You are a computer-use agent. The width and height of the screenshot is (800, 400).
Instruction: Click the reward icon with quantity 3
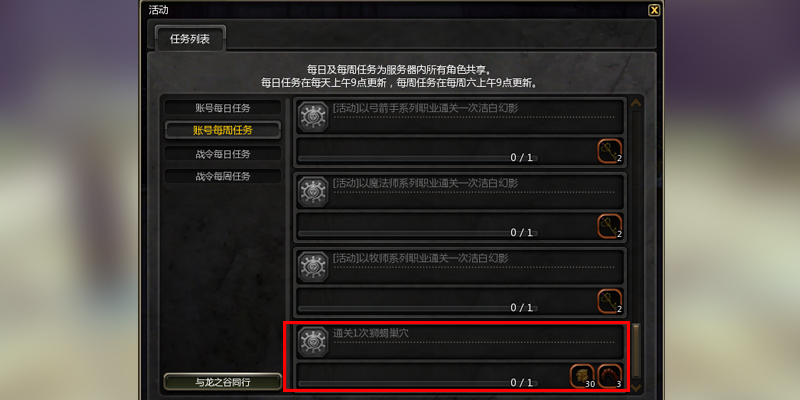pos(610,376)
